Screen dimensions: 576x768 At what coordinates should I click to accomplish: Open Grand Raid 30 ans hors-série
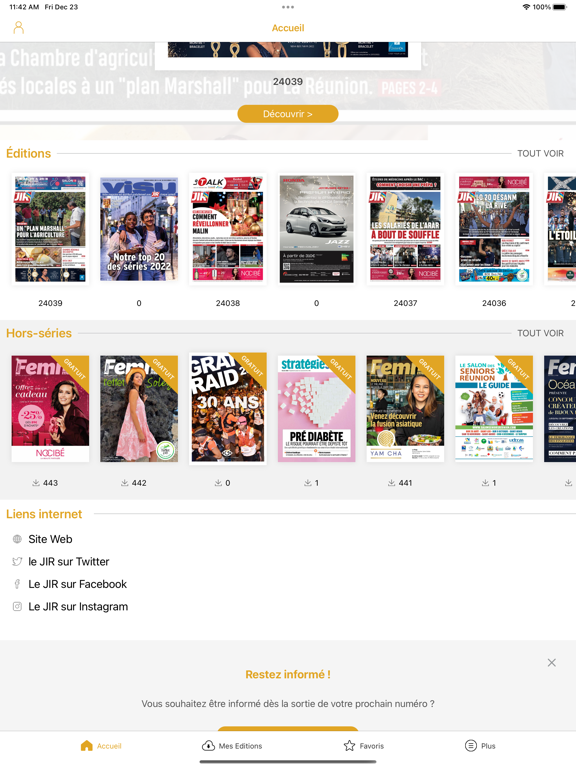coord(228,408)
